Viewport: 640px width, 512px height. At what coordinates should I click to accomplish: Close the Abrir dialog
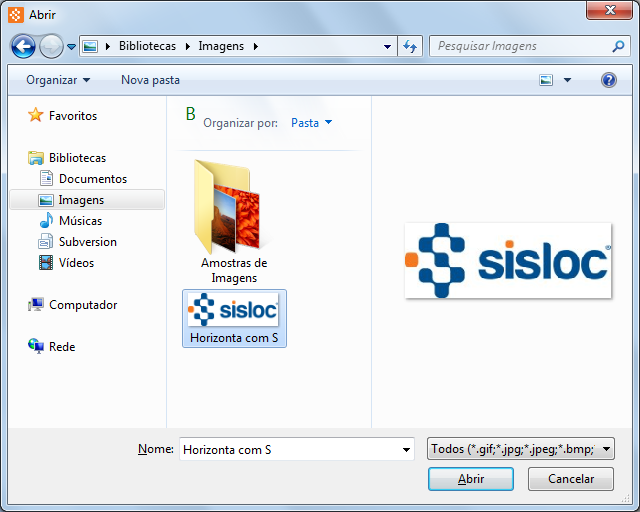tap(610, 10)
